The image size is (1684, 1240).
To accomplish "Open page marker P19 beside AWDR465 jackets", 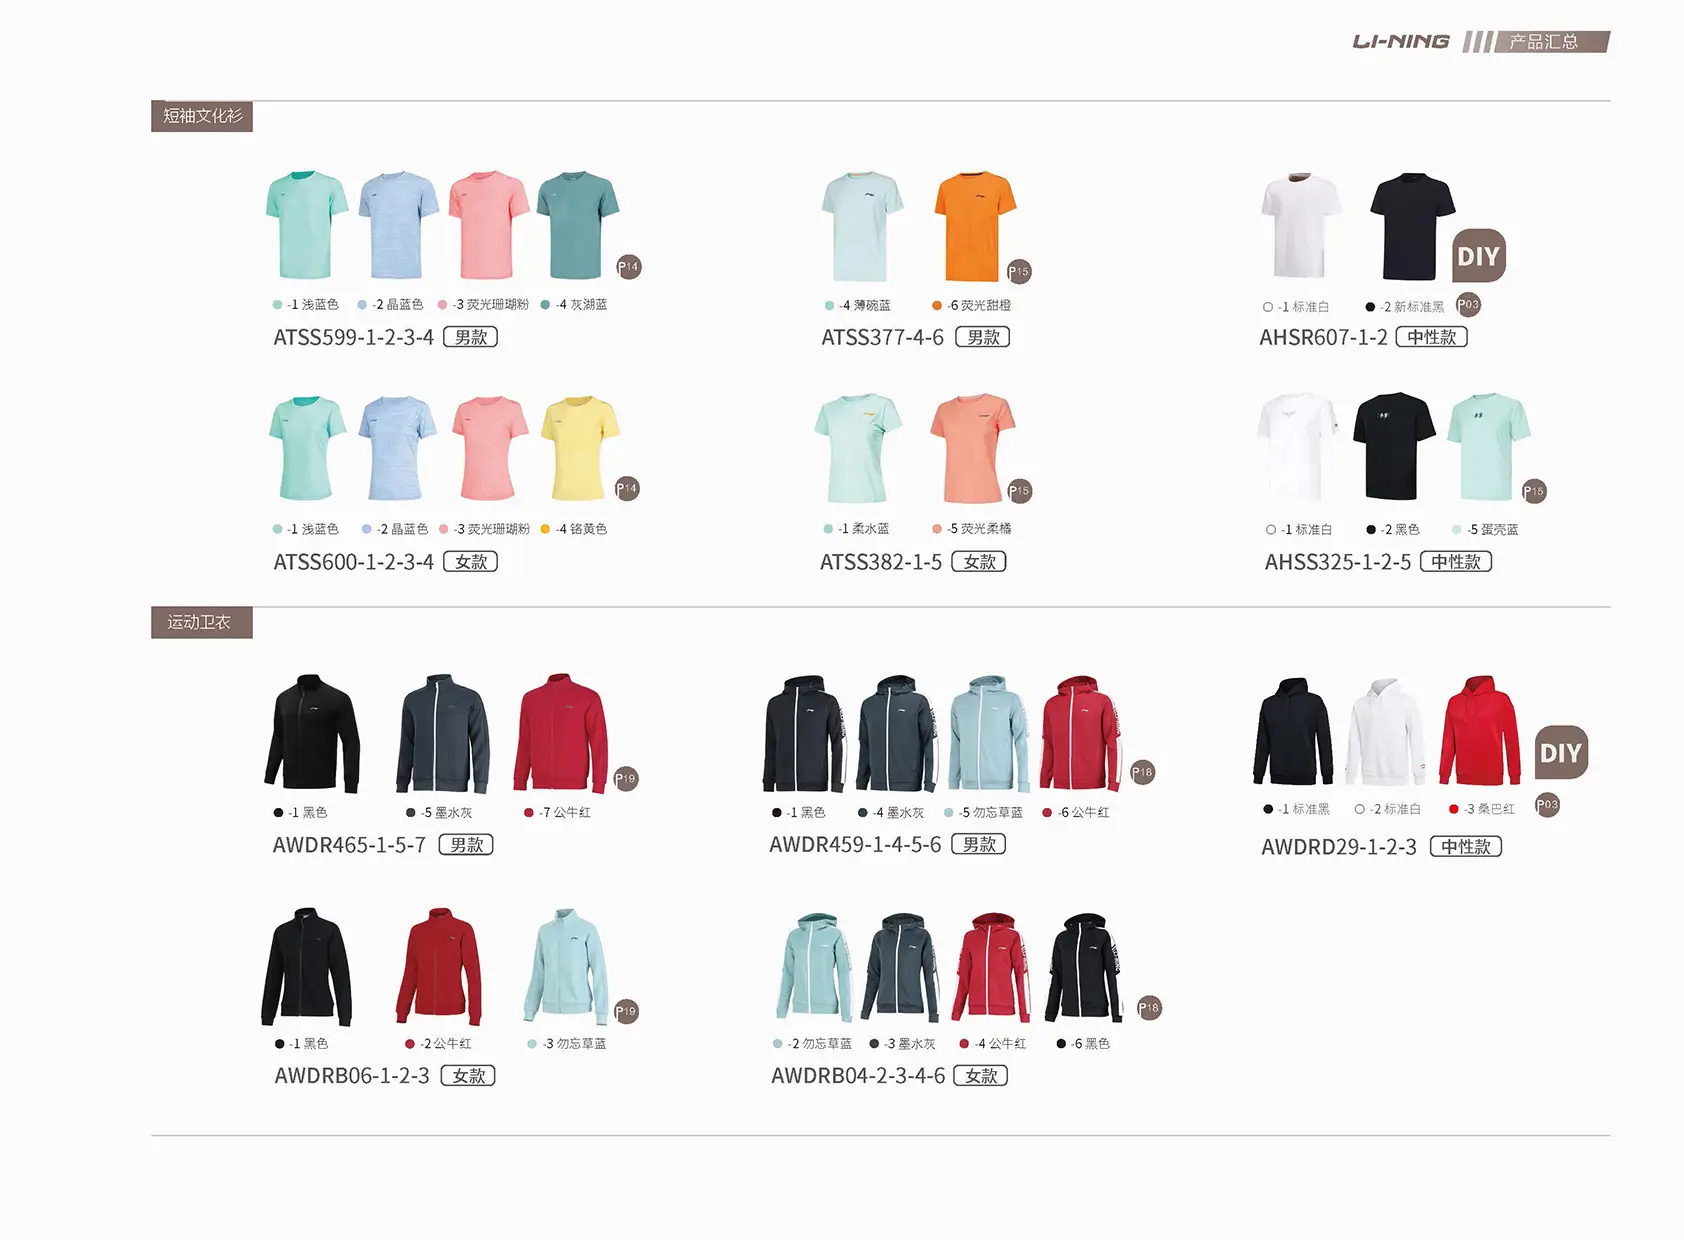I will point(626,779).
